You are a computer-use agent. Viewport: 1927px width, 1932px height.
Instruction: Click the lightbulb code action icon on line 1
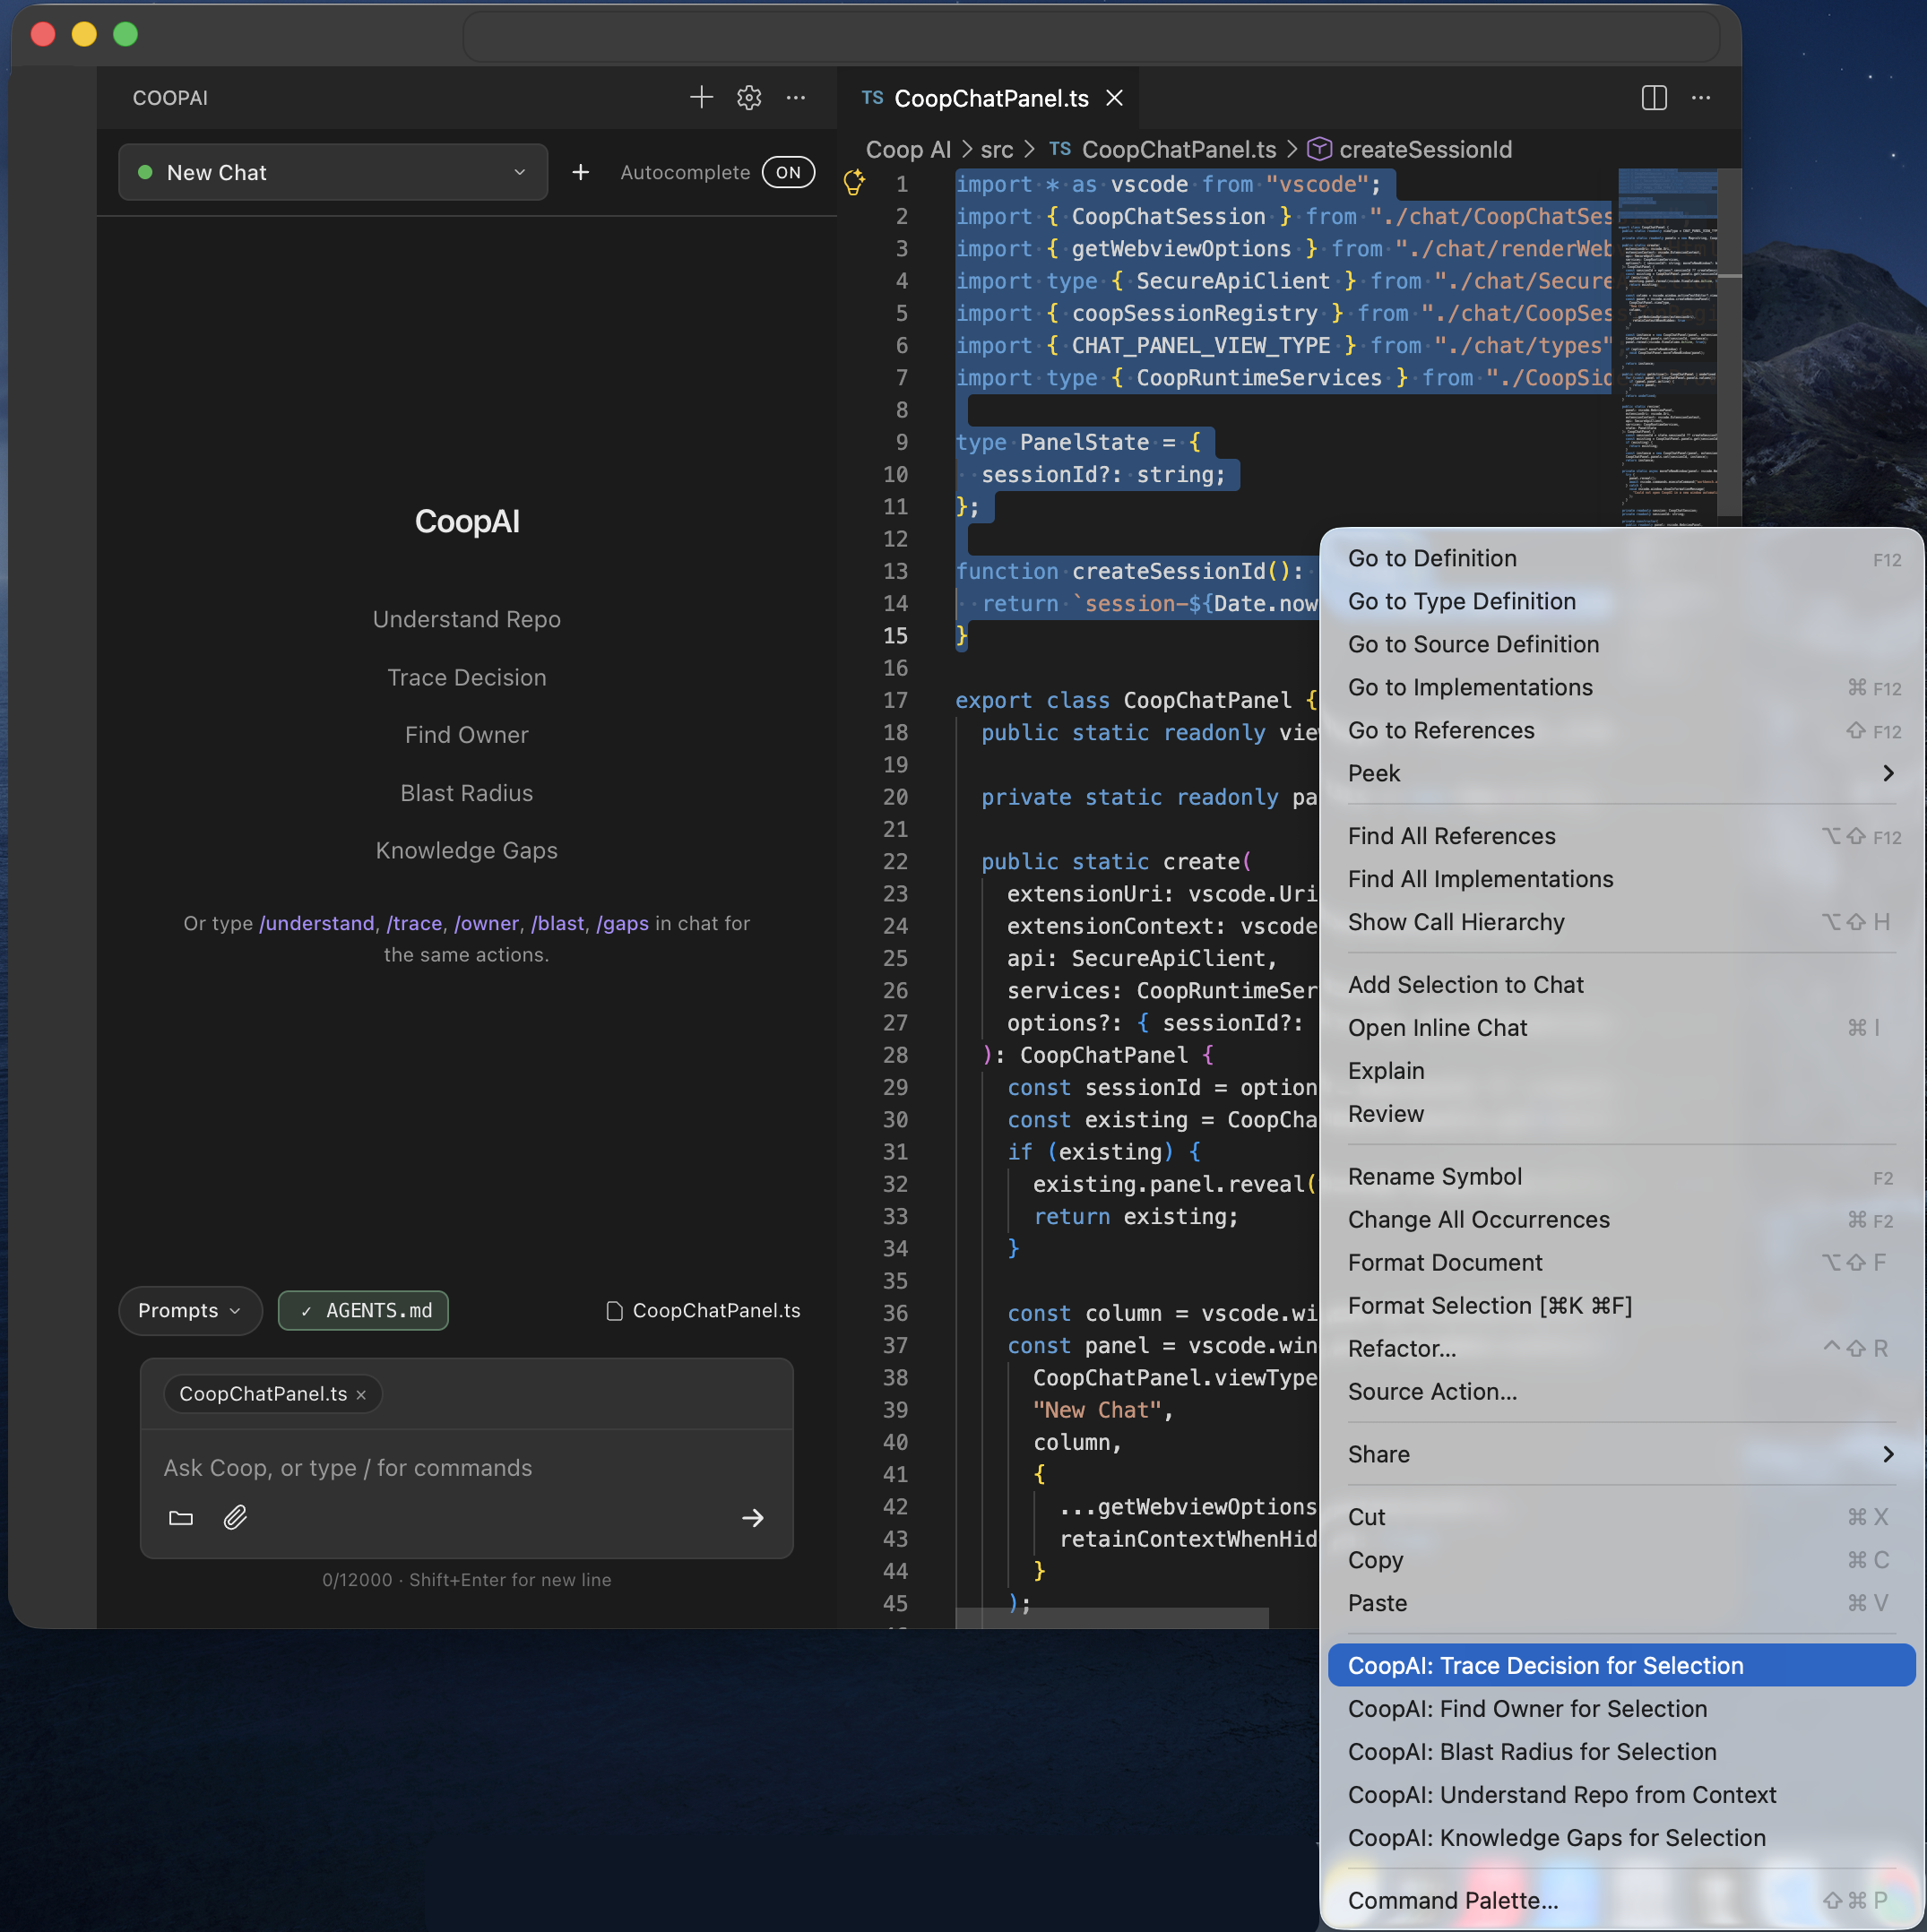point(853,183)
